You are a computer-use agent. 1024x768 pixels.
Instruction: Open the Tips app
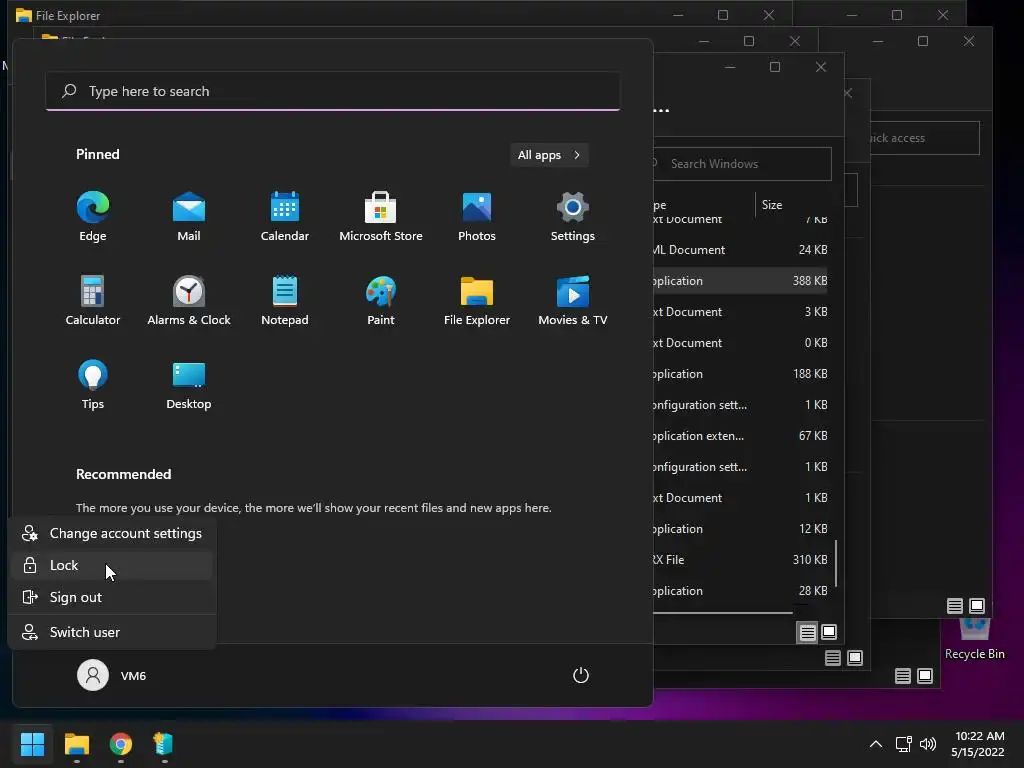[x=93, y=384]
